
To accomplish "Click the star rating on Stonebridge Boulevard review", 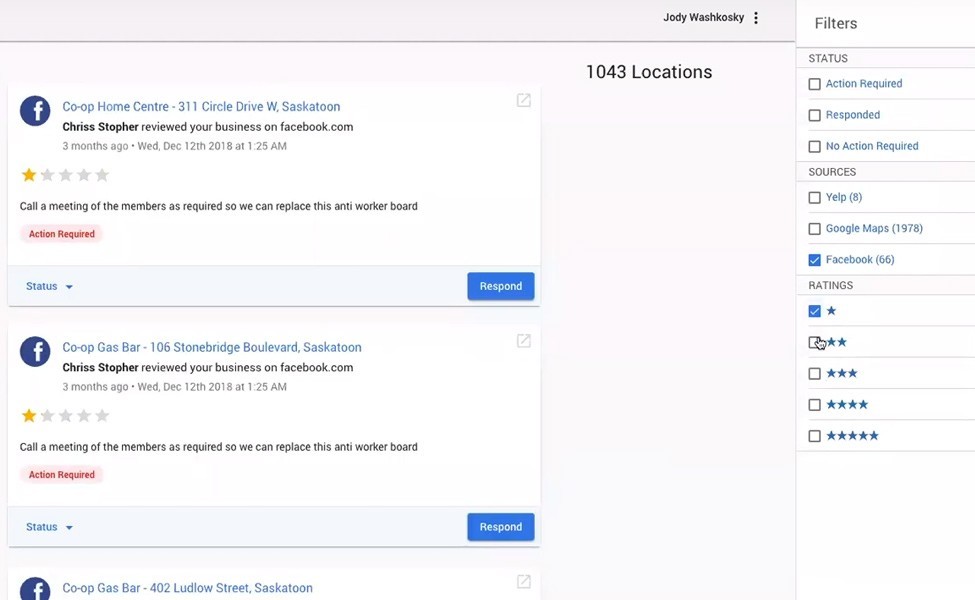I will pyautogui.click(x=65, y=415).
